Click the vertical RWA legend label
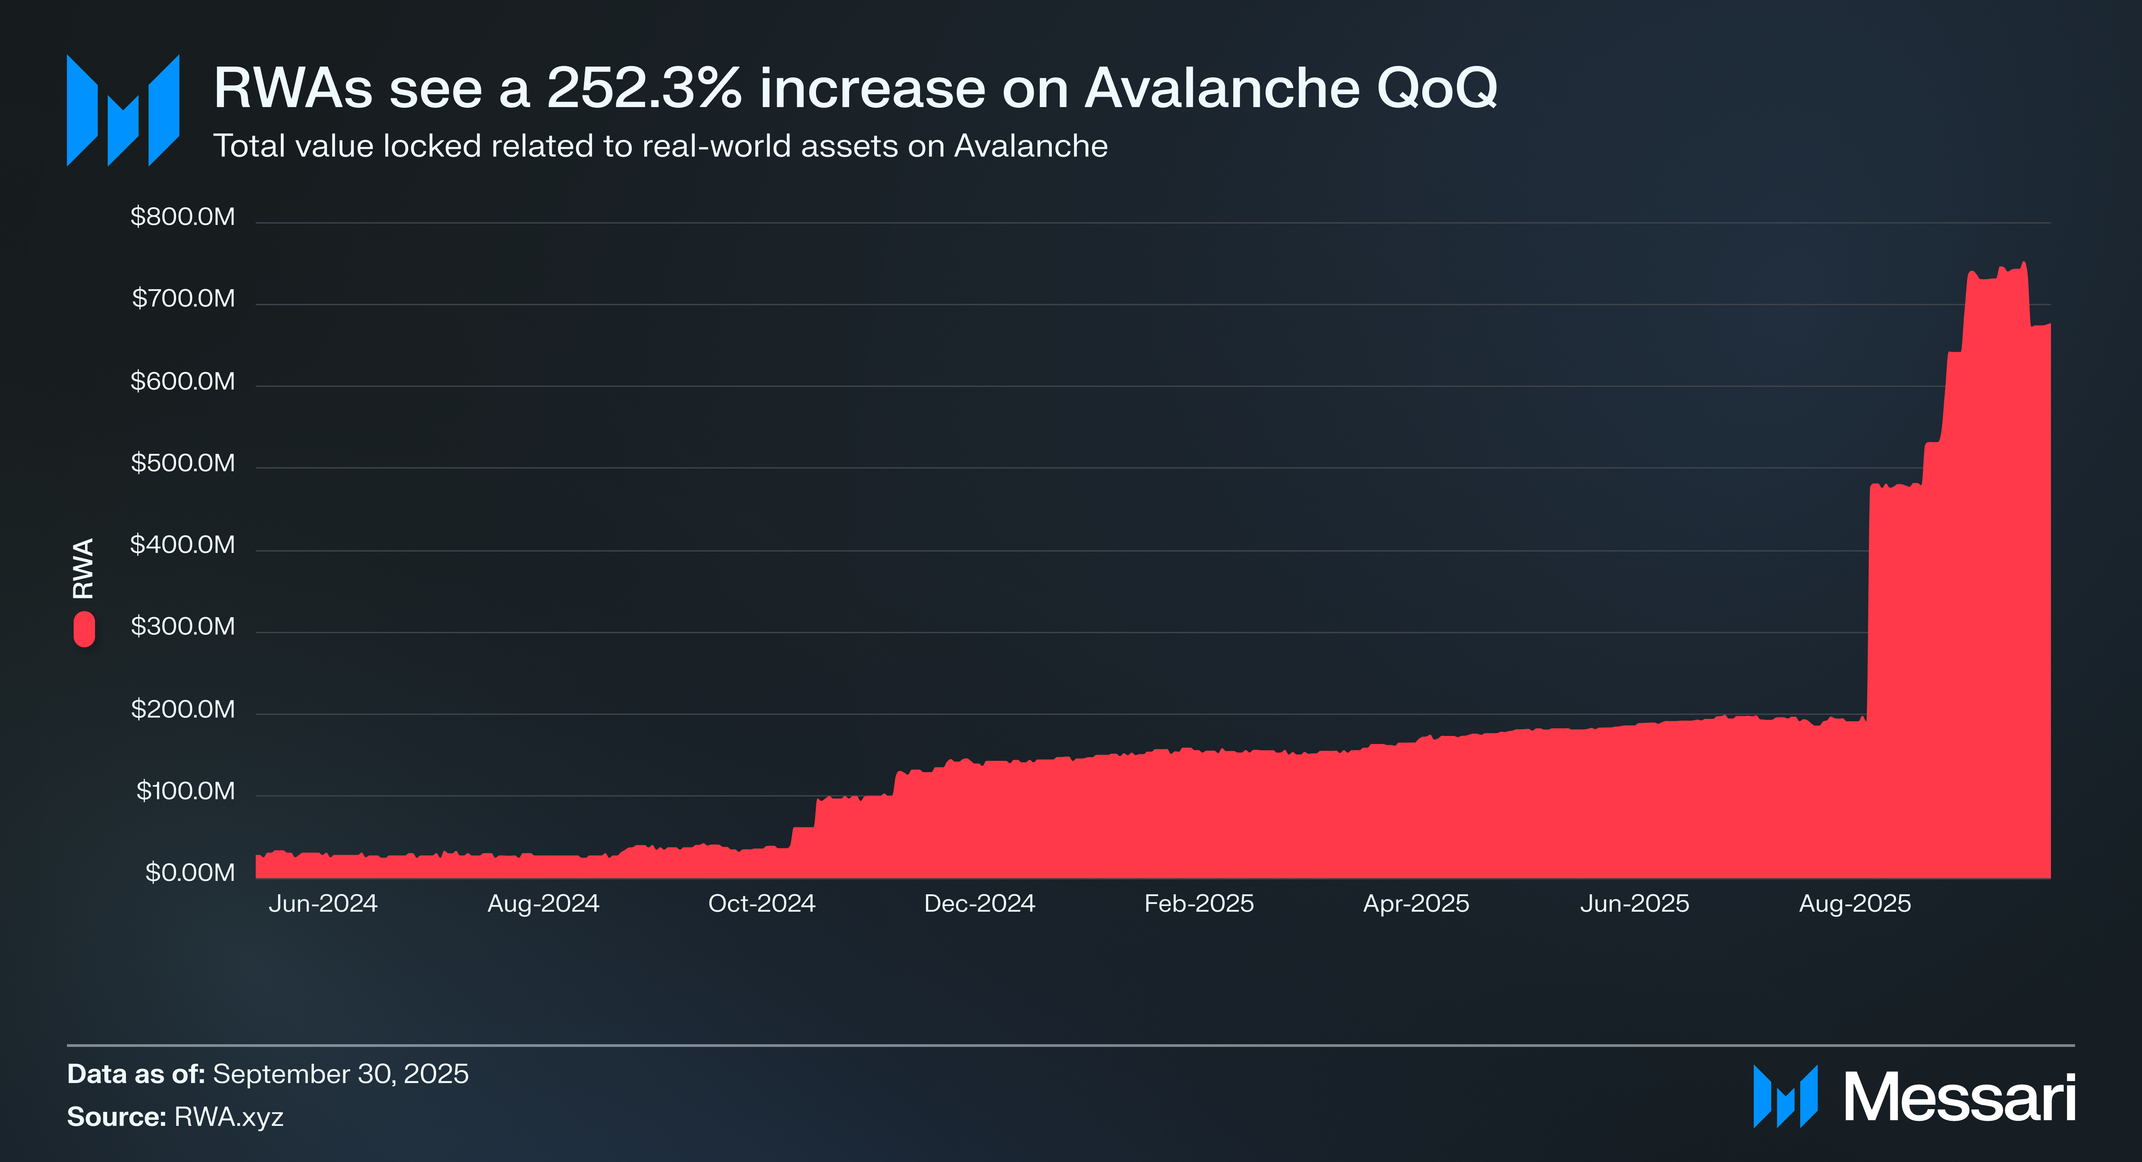The height and width of the screenshot is (1162, 2142). [84, 568]
